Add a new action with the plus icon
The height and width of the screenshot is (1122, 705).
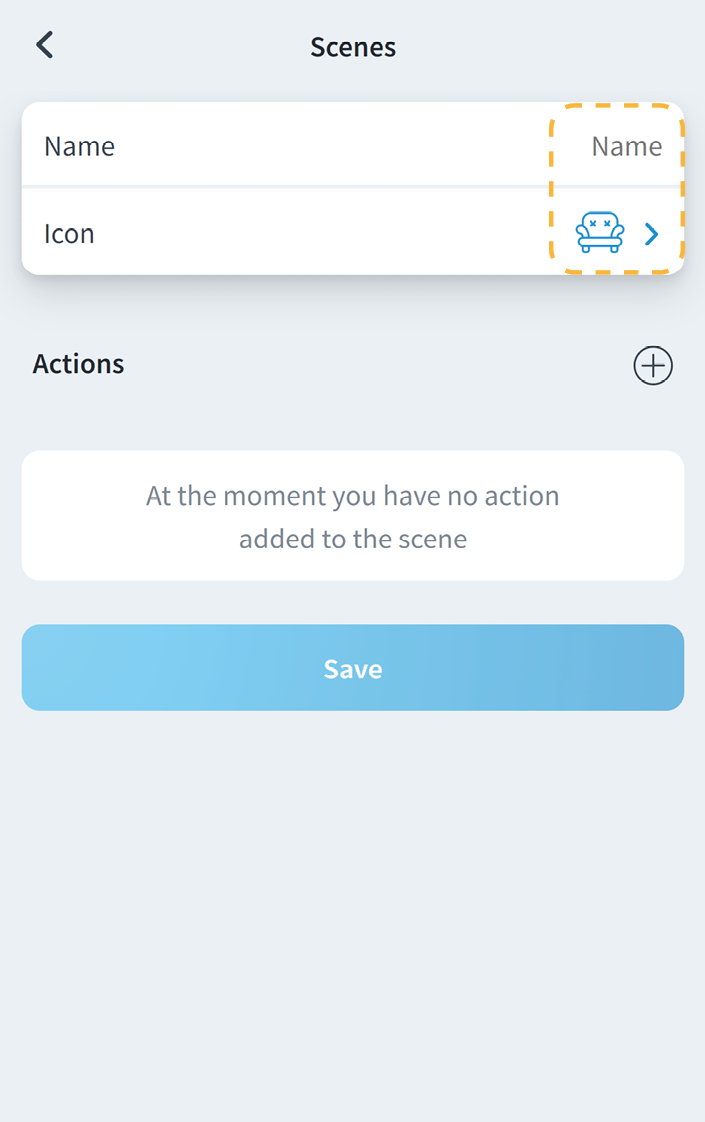(653, 366)
